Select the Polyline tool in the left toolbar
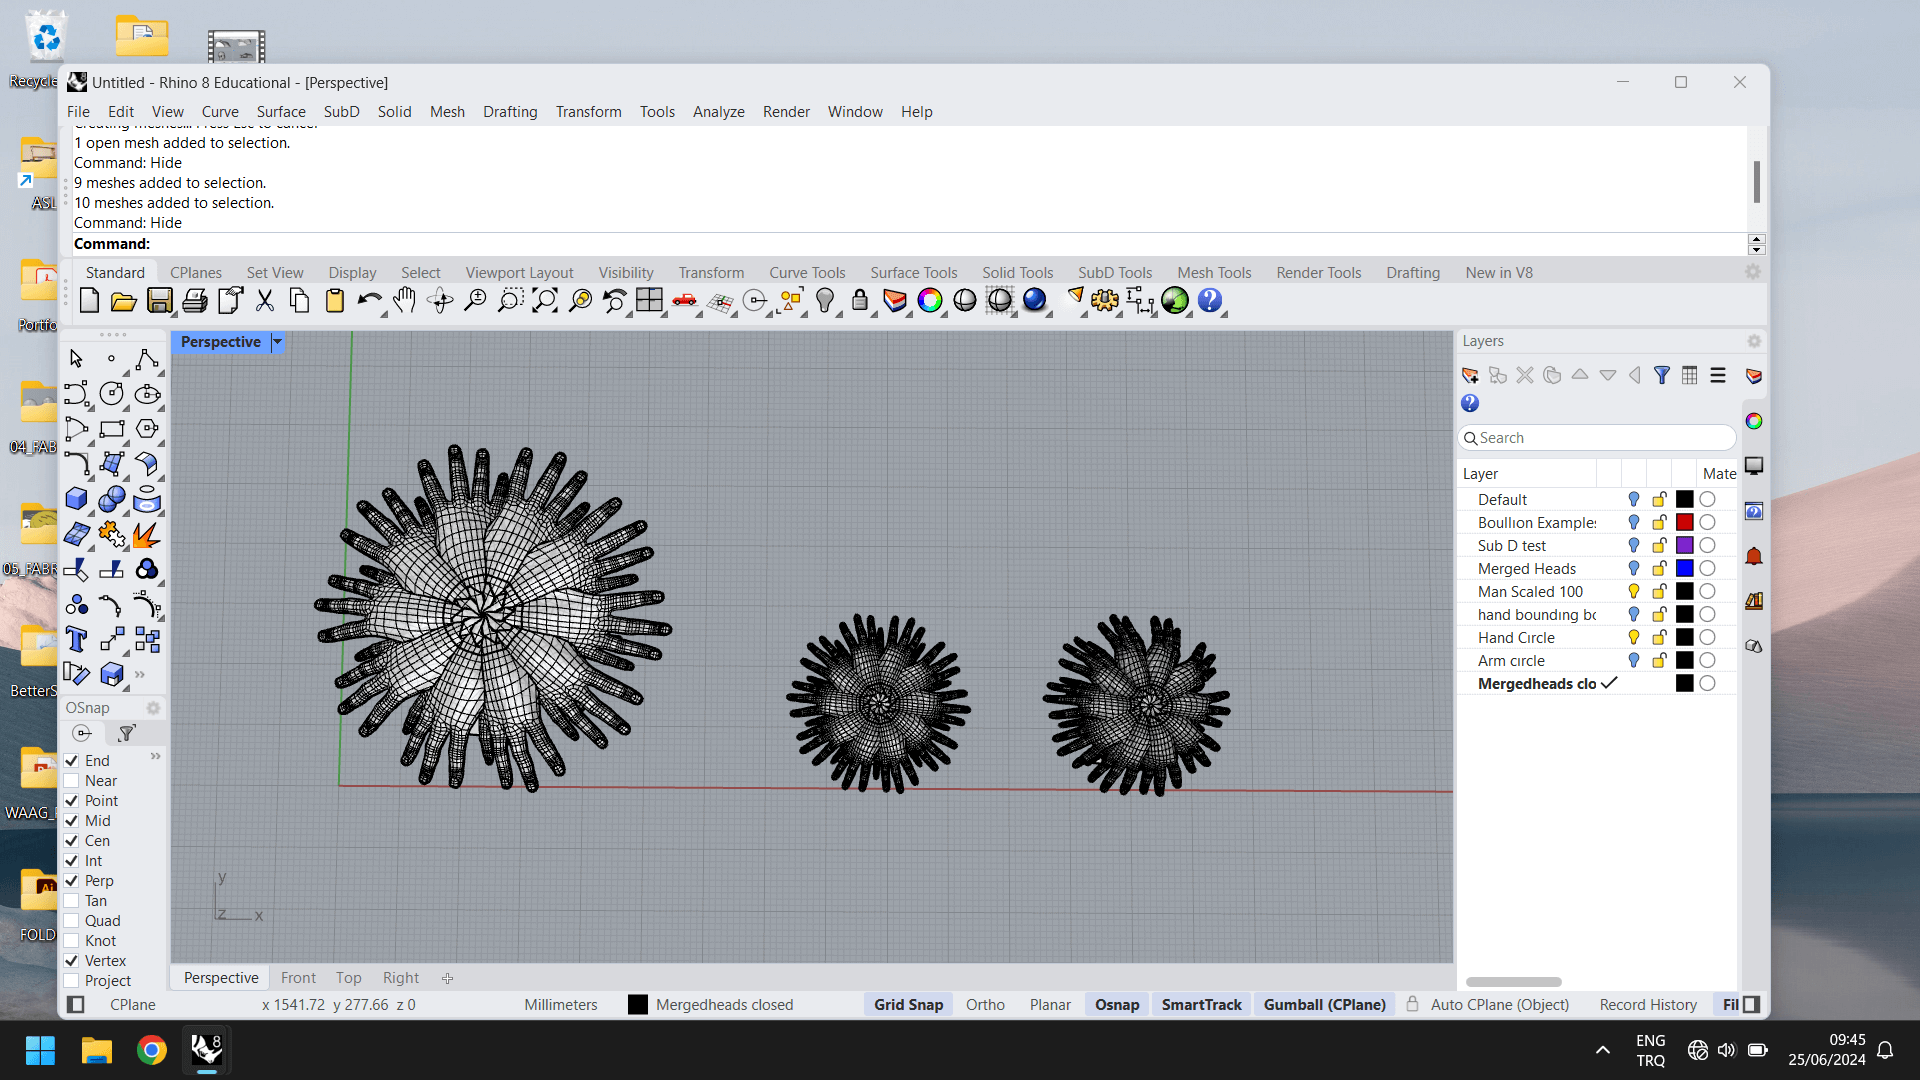Screen dimensions: 1920x1080 tap(146, 359)
